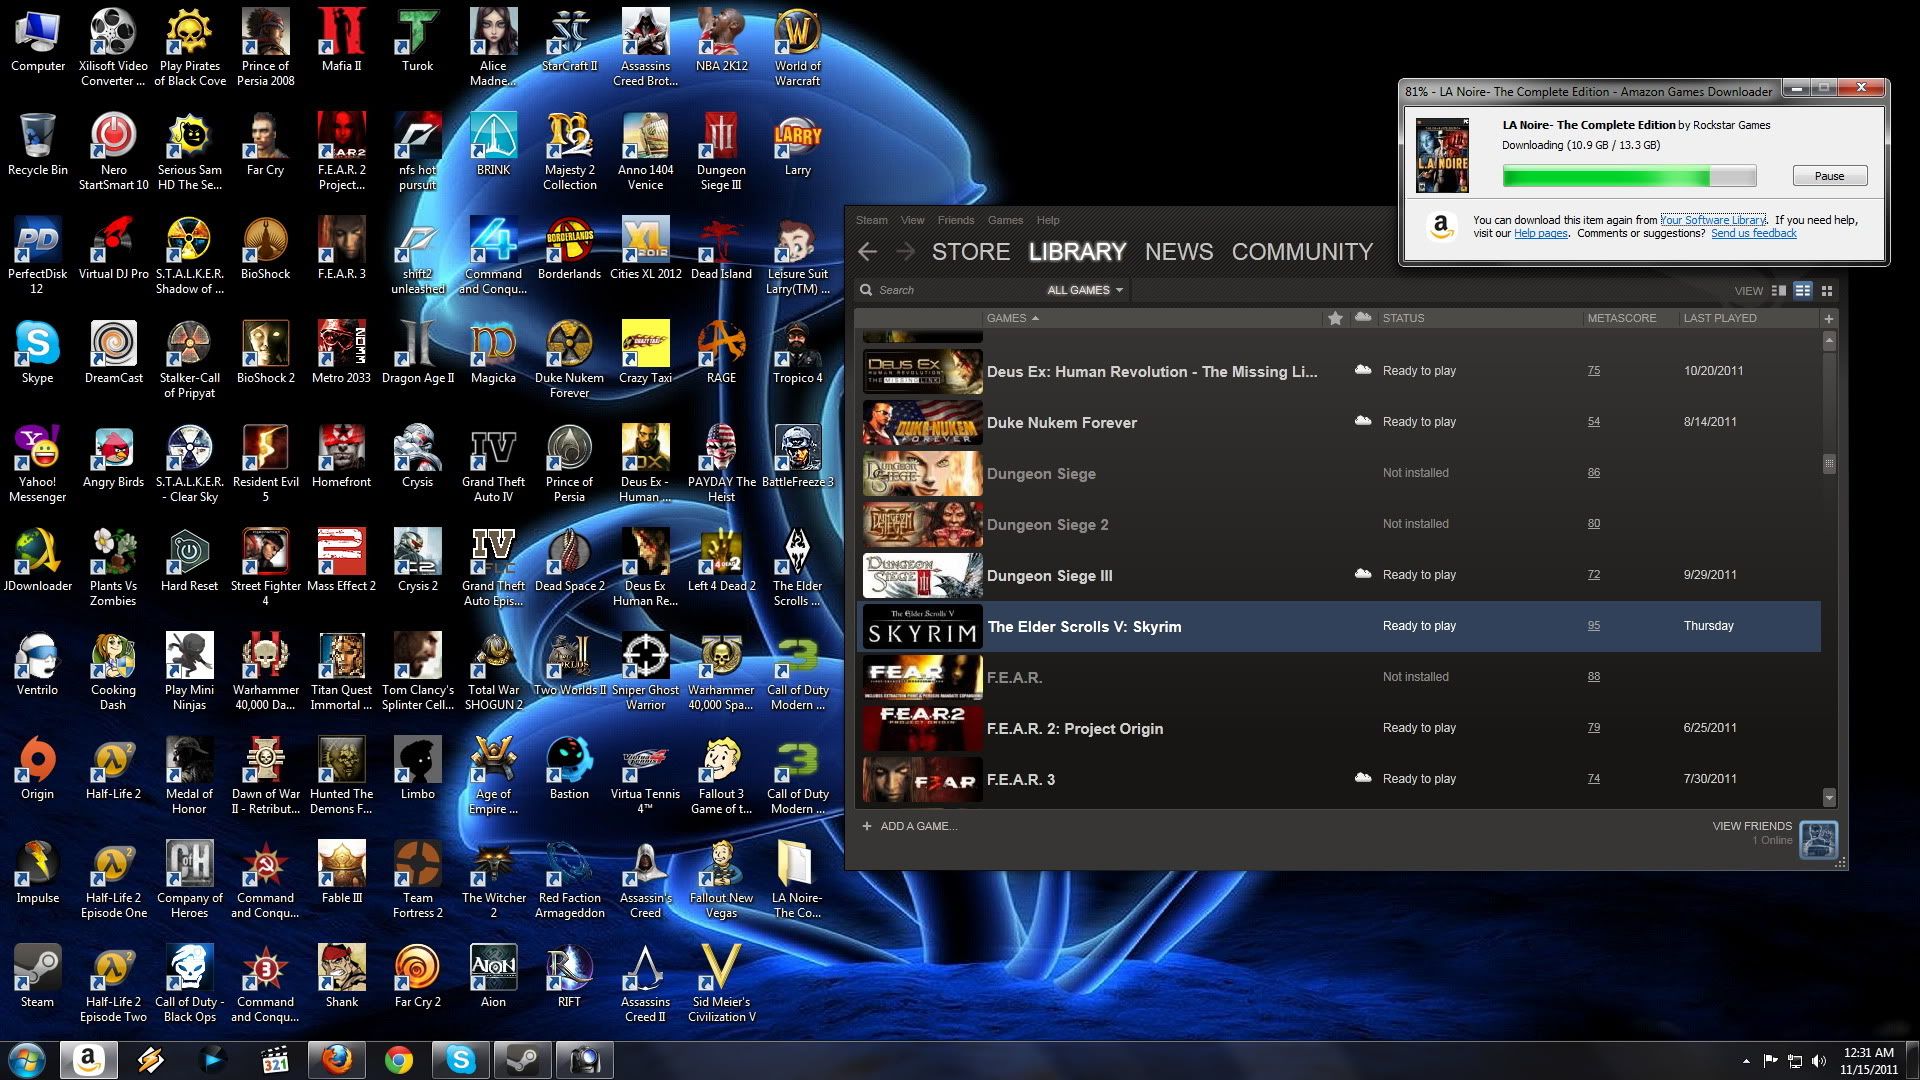This screenshot has height=1080, width=1920.
Task: Click the LA Noire download progress bar
Action: [x=1628, y=177]
